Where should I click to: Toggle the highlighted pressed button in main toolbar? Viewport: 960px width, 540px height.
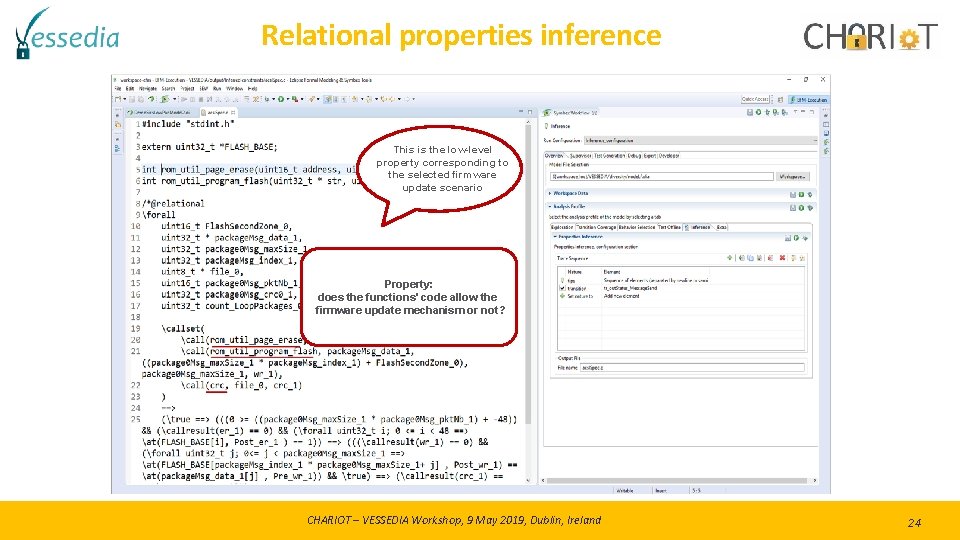328,99
